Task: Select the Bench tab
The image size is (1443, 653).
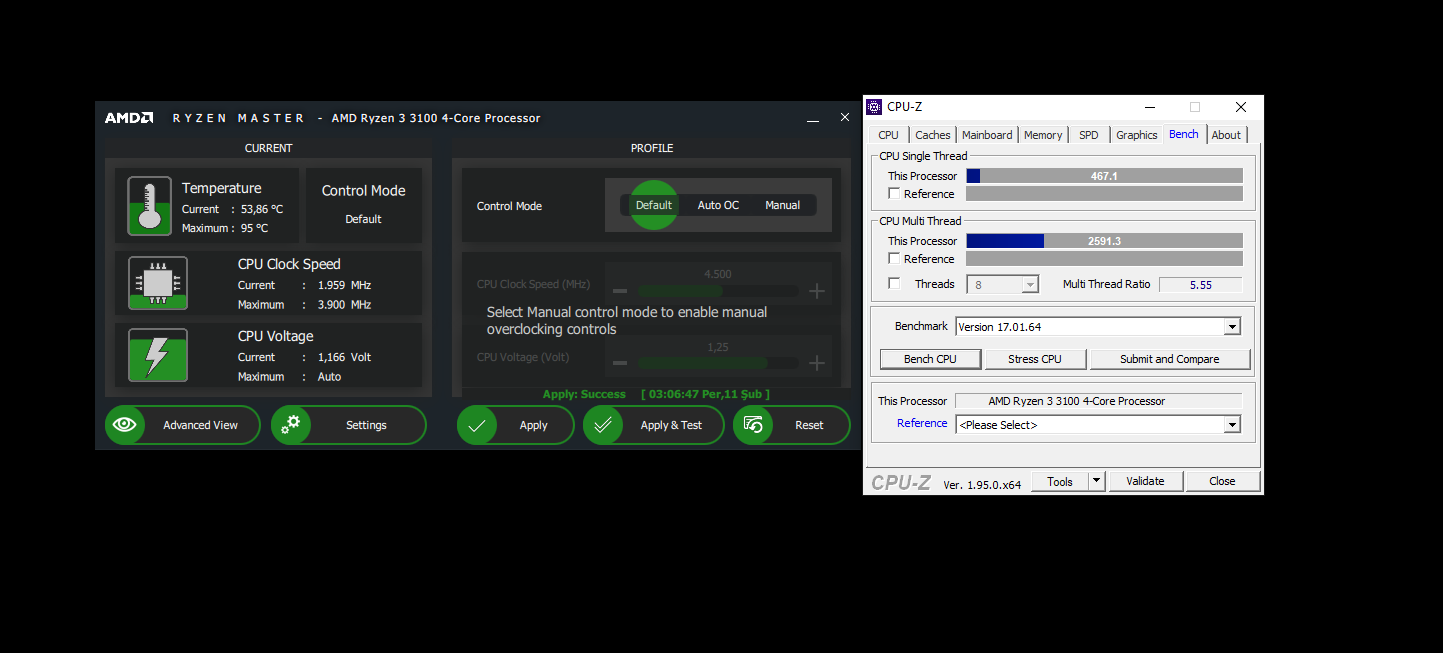Action: coord(1184,134)
